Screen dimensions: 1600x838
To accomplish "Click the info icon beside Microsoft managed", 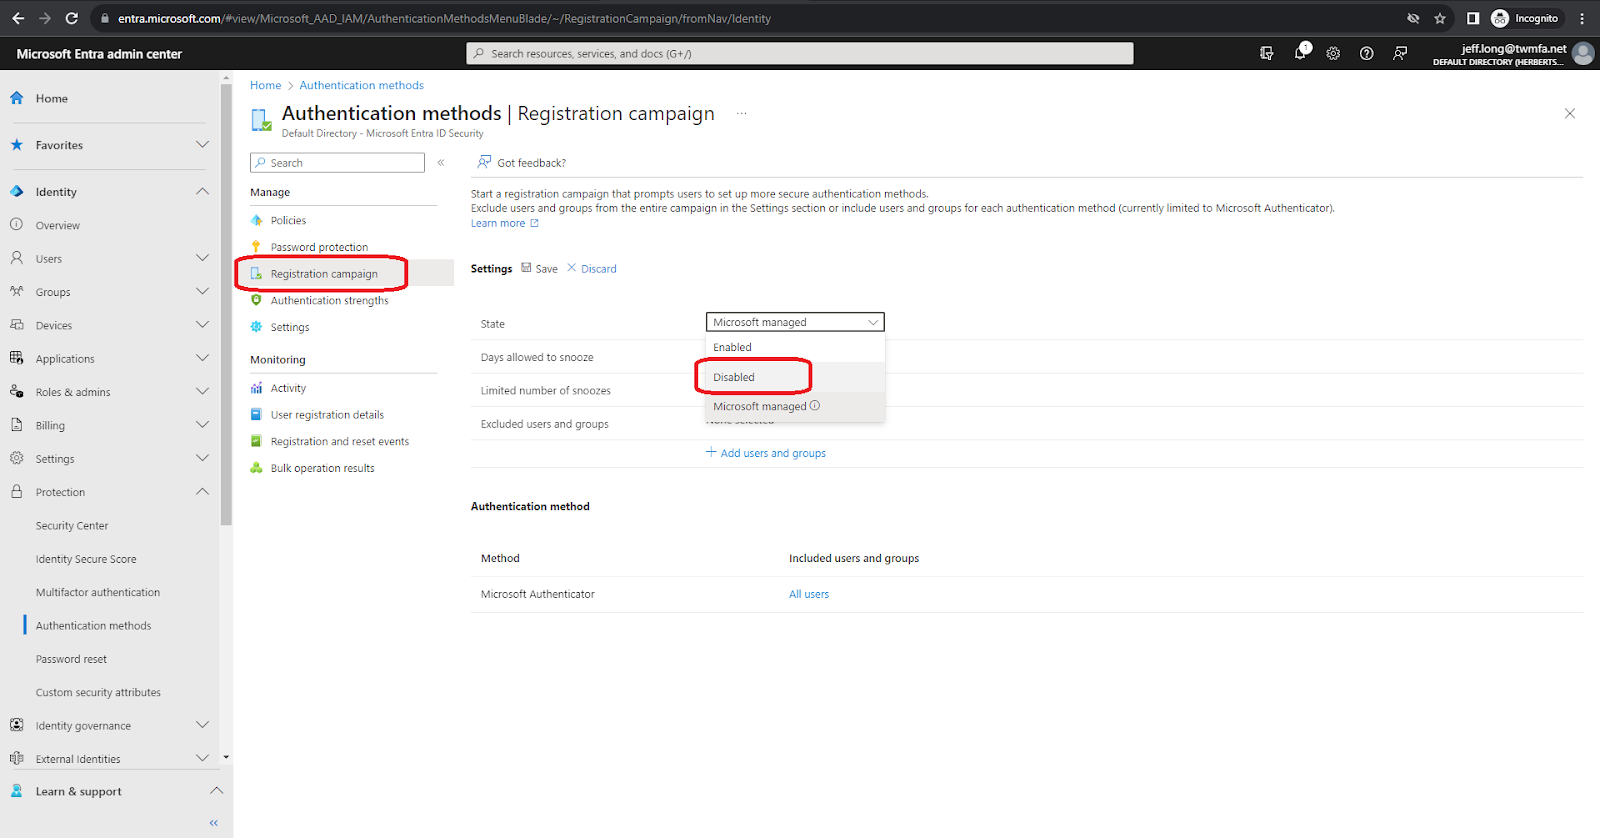I will pos(815,405).
